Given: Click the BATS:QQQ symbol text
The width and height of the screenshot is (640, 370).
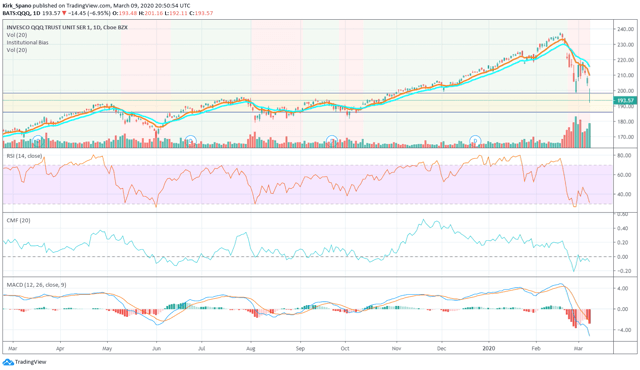Looking at the screenshot, I should click(x=16, y=13).
